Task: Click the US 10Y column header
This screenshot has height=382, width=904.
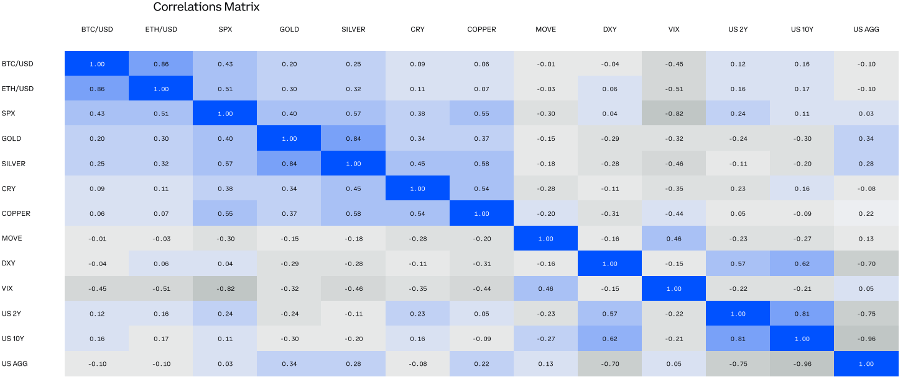Action: 801,29
